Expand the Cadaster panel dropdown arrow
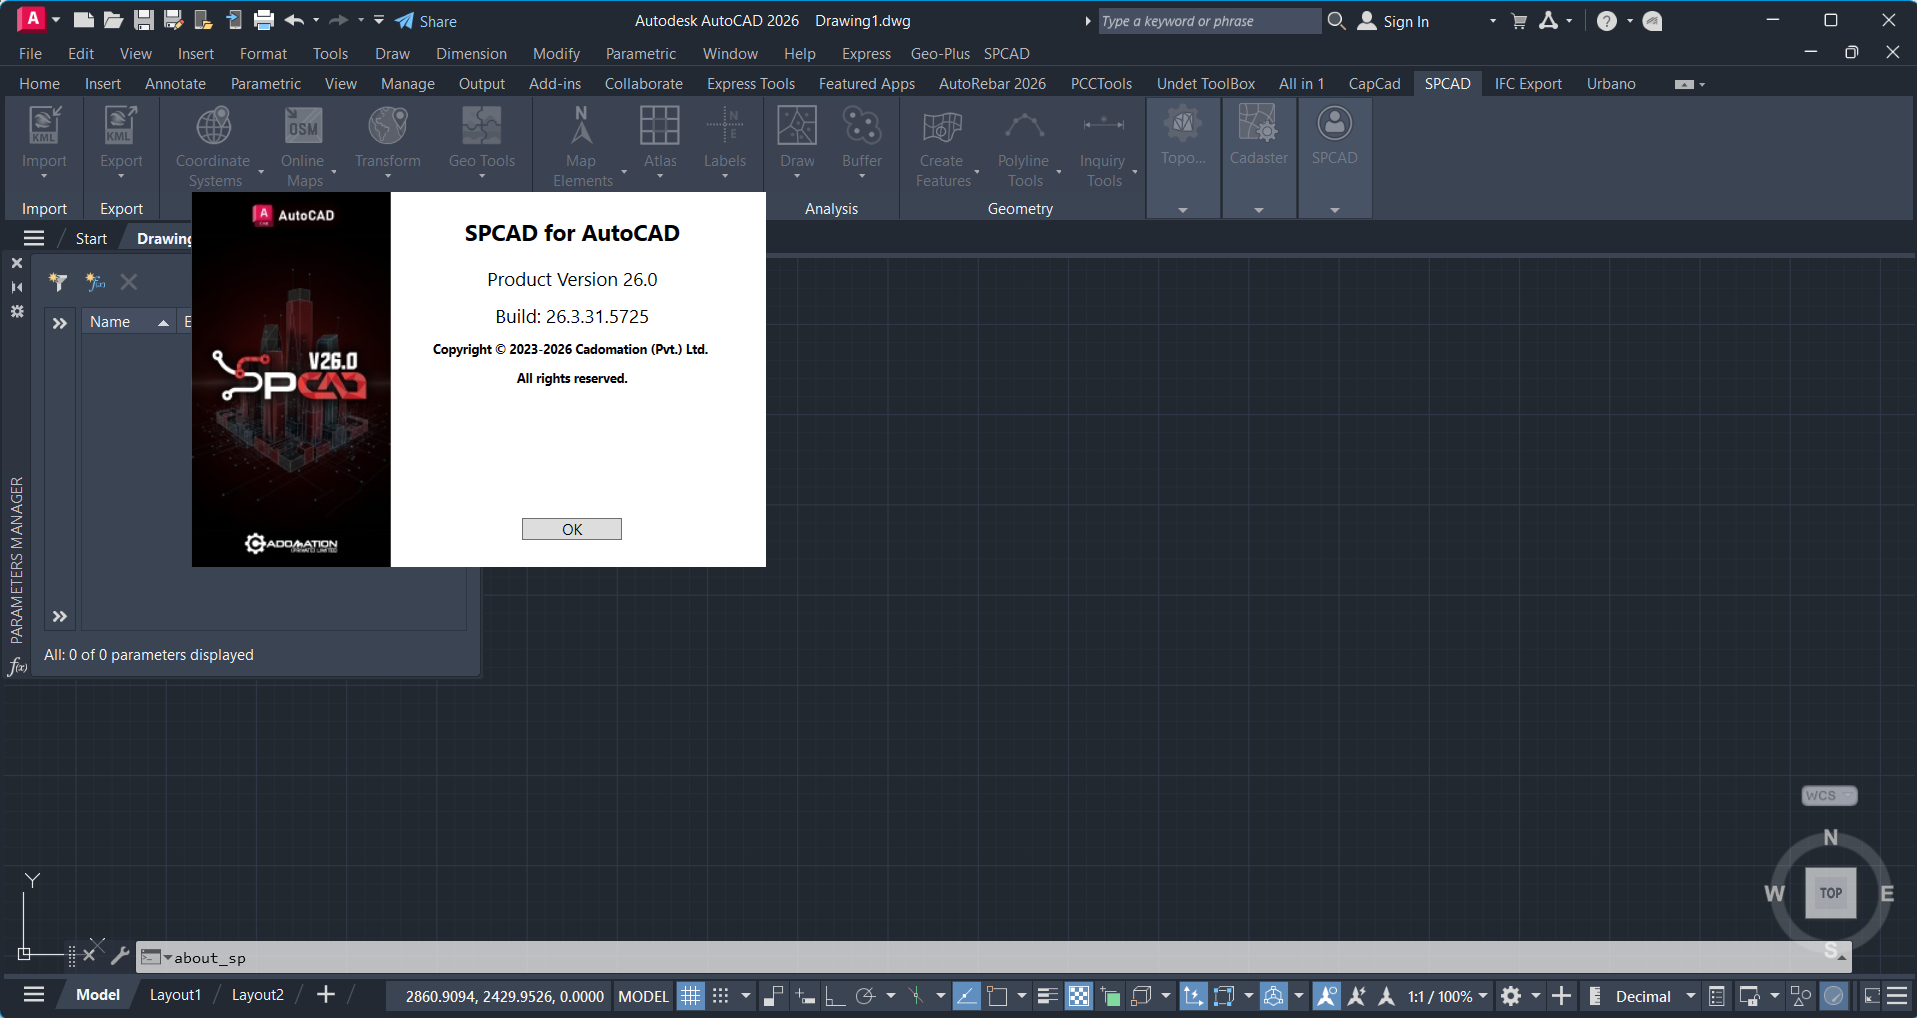Image resolution: width=1917 pixels, height=1018 pixels. click(1259, 210)
